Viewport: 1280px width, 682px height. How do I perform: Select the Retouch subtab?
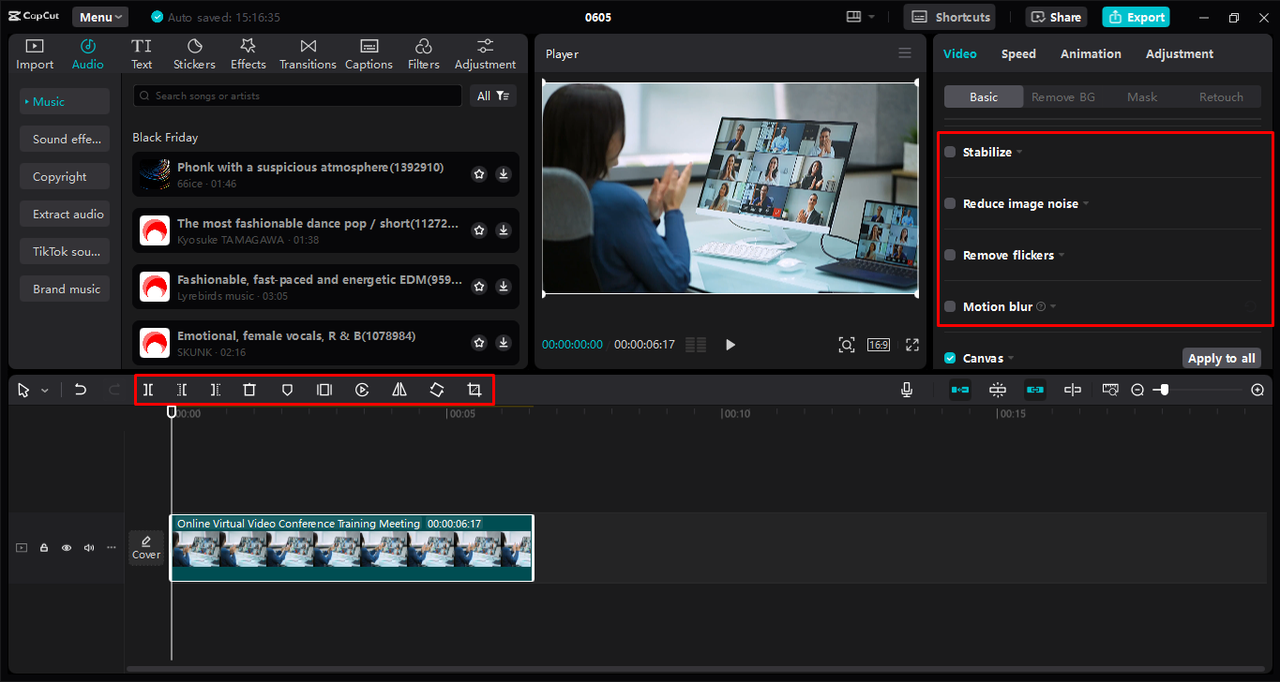[1221, 97]
